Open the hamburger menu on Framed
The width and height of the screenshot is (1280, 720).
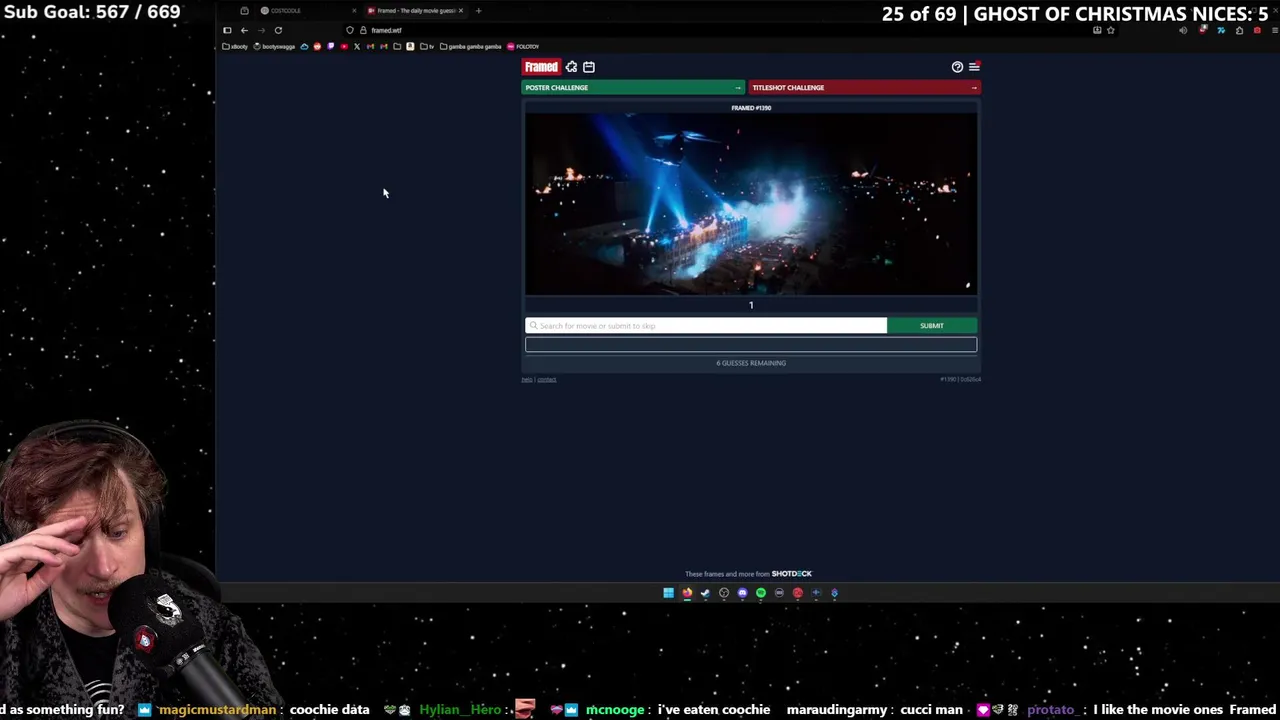click(974, 67)
